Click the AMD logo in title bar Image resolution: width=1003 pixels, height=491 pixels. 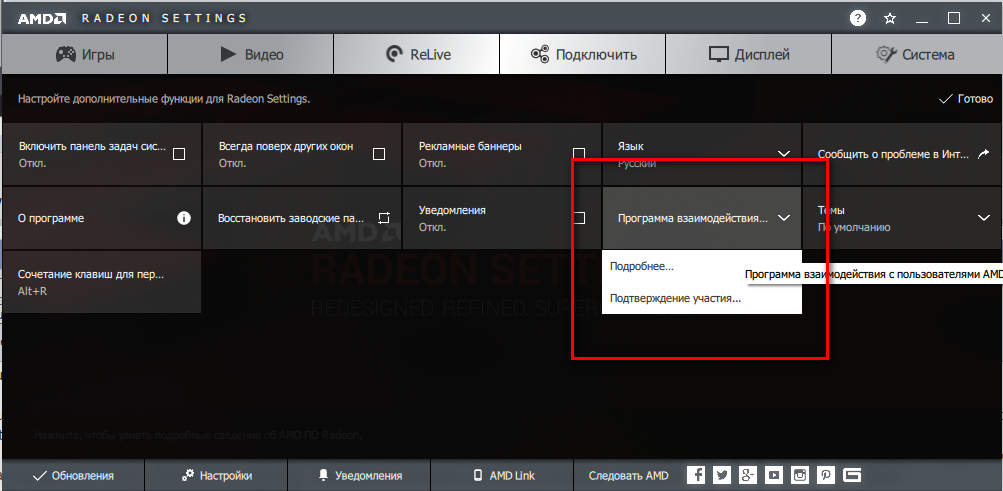click(x=42, y=19)
